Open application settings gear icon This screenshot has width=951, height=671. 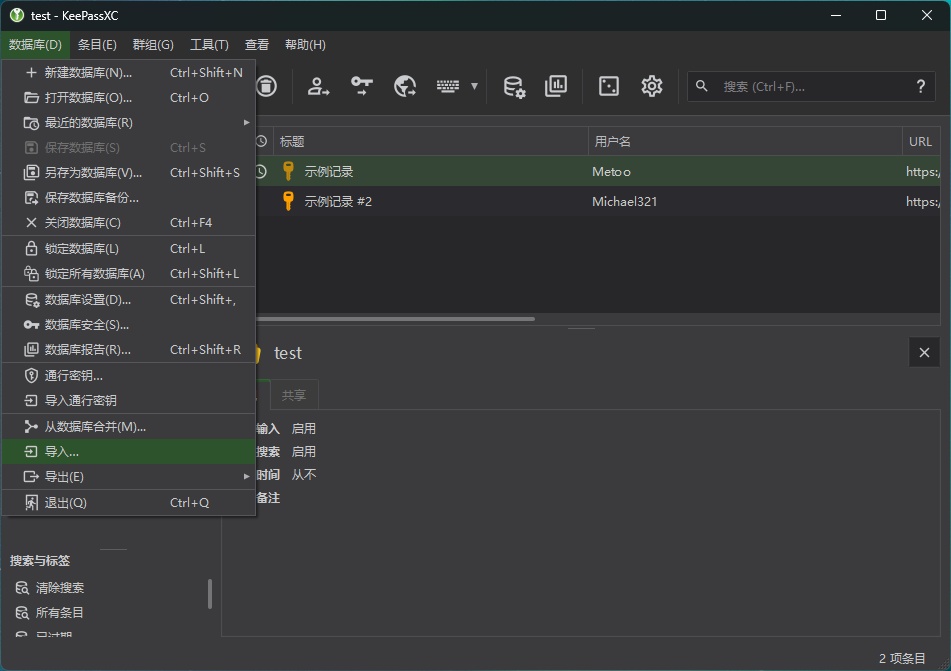tap(652, 86)
